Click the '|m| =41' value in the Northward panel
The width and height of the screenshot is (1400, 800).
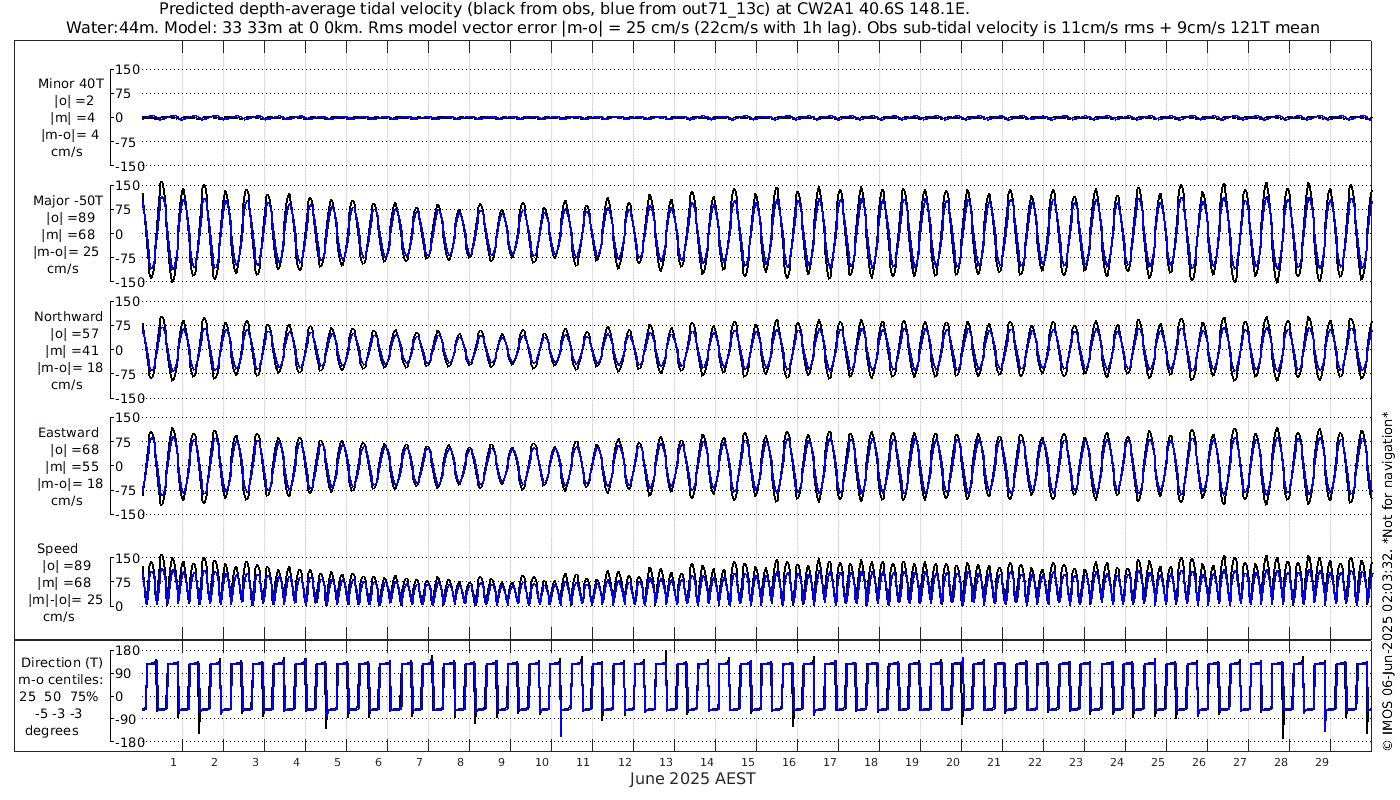[68, 350]
